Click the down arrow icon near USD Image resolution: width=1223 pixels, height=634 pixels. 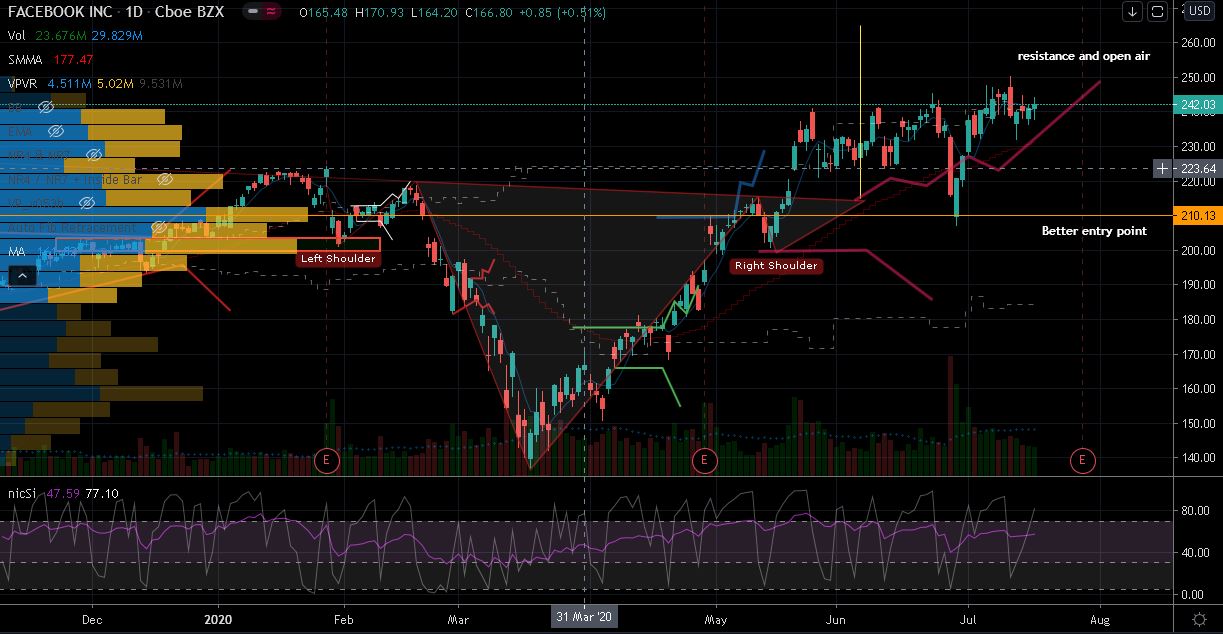[x=1132, y=11]
